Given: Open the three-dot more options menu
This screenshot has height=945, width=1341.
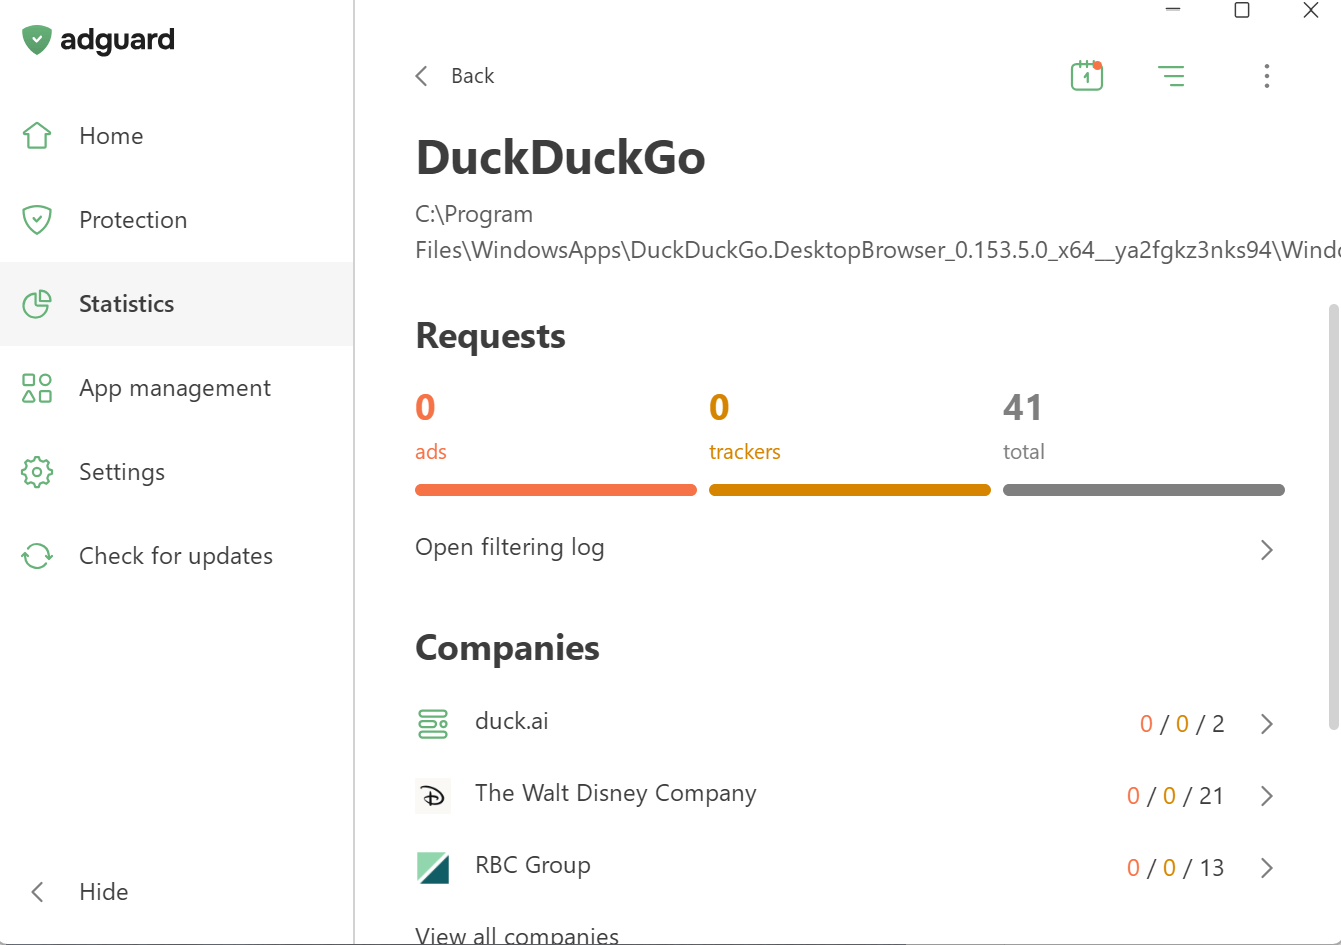Looking at the screenshot, I should (x=1266, y=76).
